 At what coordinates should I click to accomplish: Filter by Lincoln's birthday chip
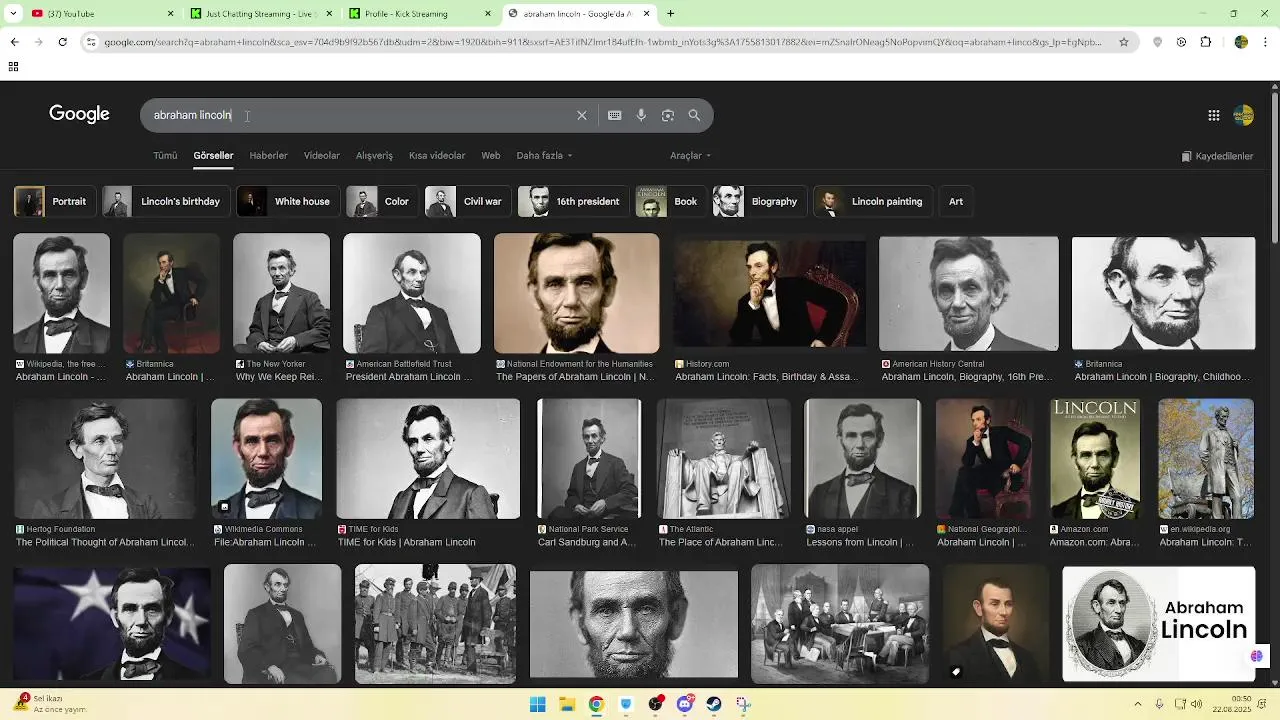point(167,201)
